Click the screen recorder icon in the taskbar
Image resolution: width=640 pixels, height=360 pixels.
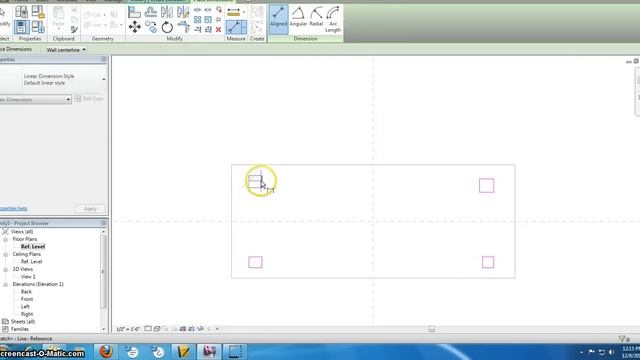(x=235, y=351)
